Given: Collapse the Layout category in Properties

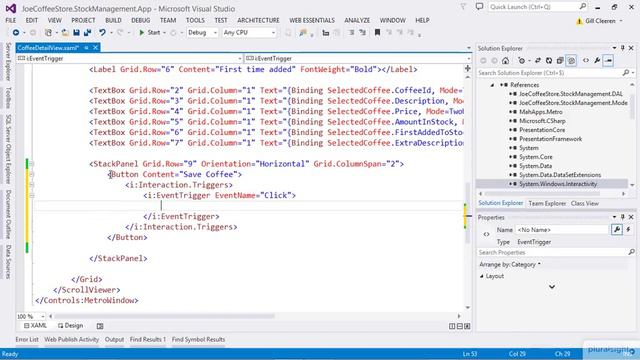Looking at the screenshot, I should [x=482, y=276].
